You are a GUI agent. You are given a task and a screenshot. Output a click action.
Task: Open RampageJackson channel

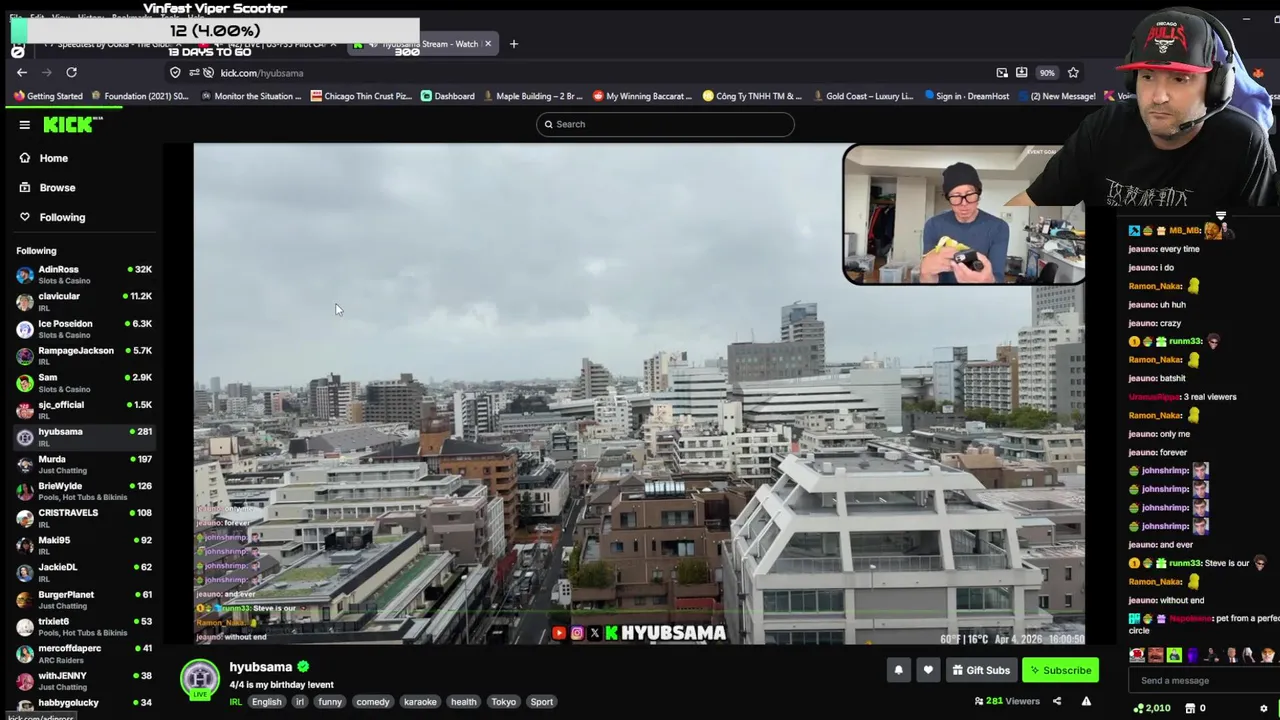pos(84,355)
